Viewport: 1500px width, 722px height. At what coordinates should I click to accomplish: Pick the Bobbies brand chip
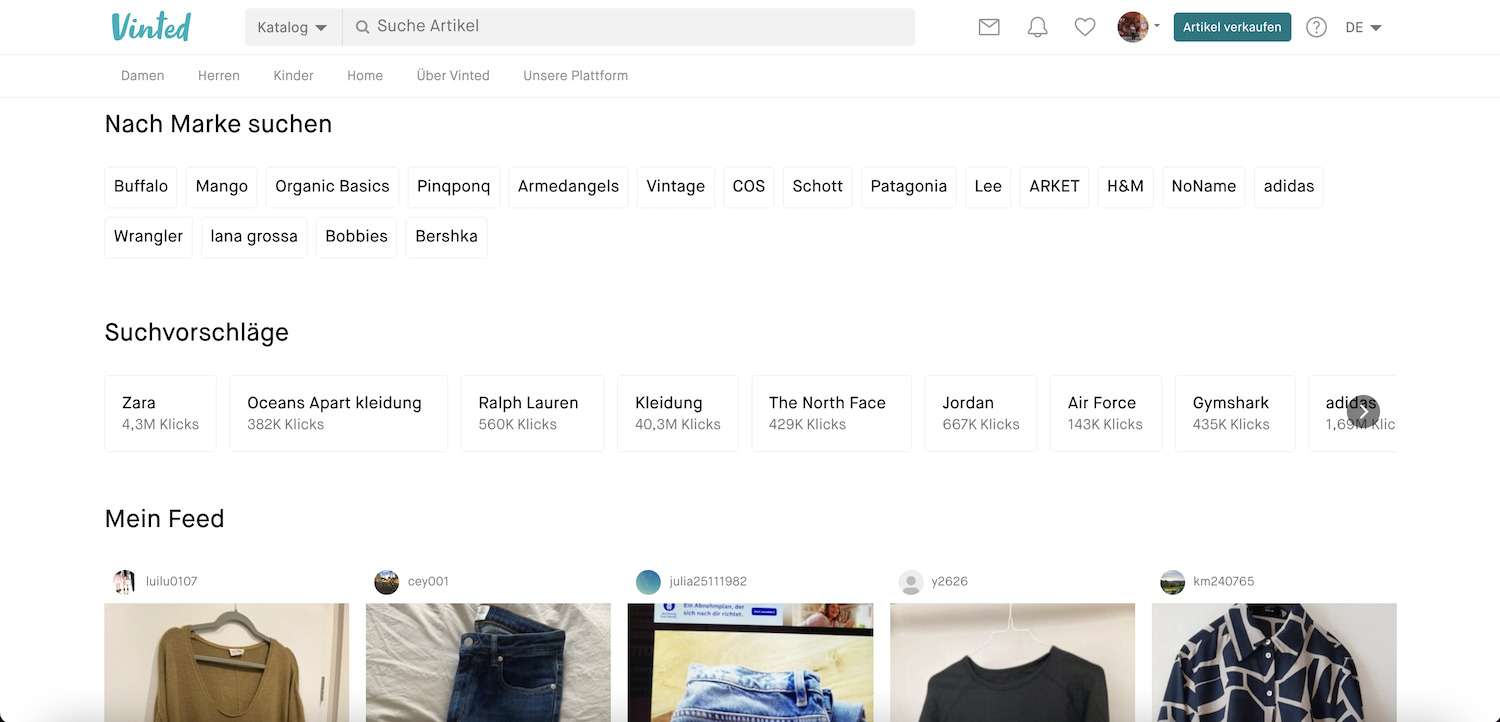[x=357, y=237]
